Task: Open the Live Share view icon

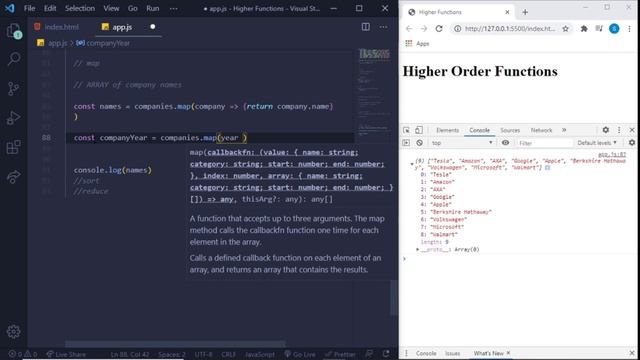Action: coord(13,177)
